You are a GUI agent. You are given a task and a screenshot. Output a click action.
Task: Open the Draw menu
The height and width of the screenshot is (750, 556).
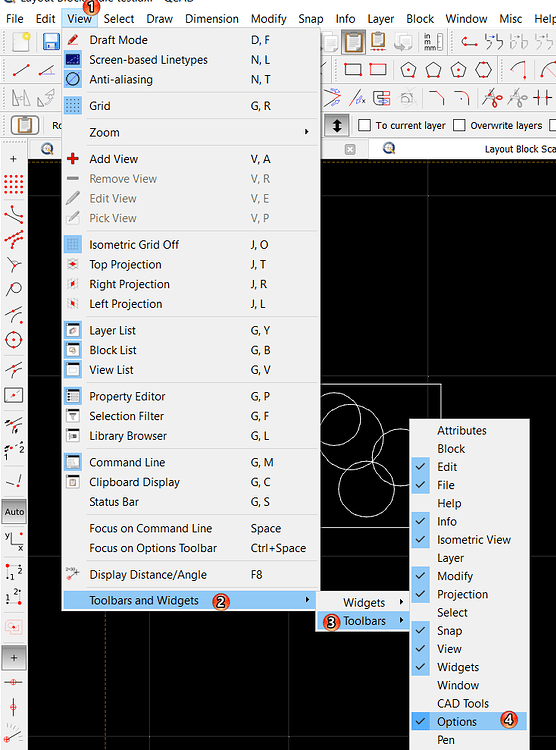(x=159, y=19)
